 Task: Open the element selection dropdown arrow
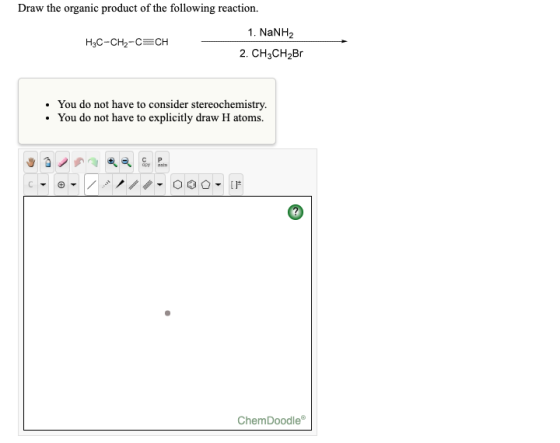43,185
